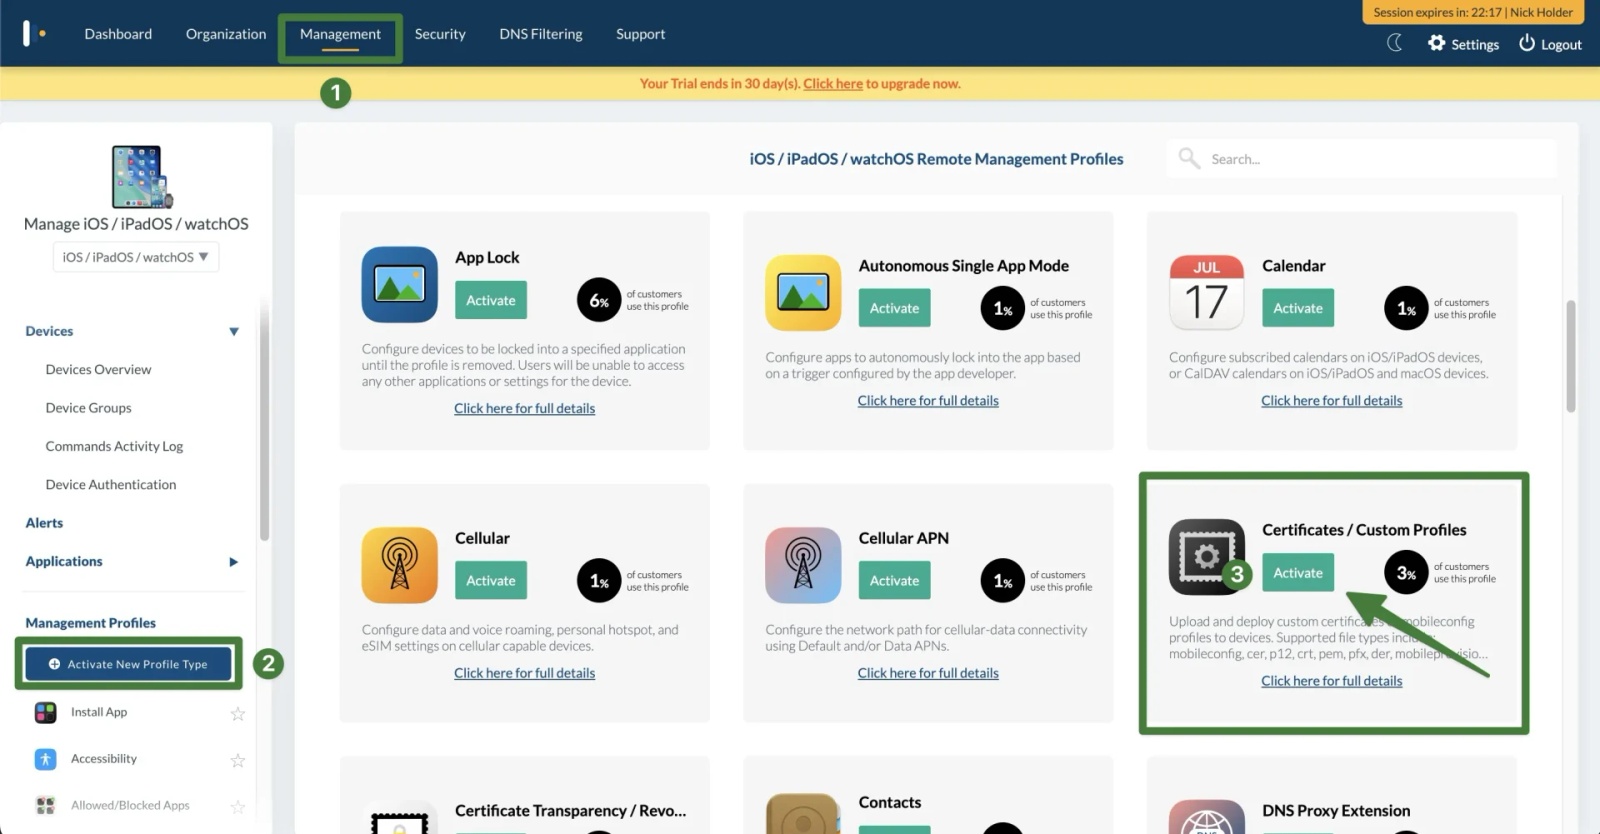Favorite Install App with star

(238, 713)
